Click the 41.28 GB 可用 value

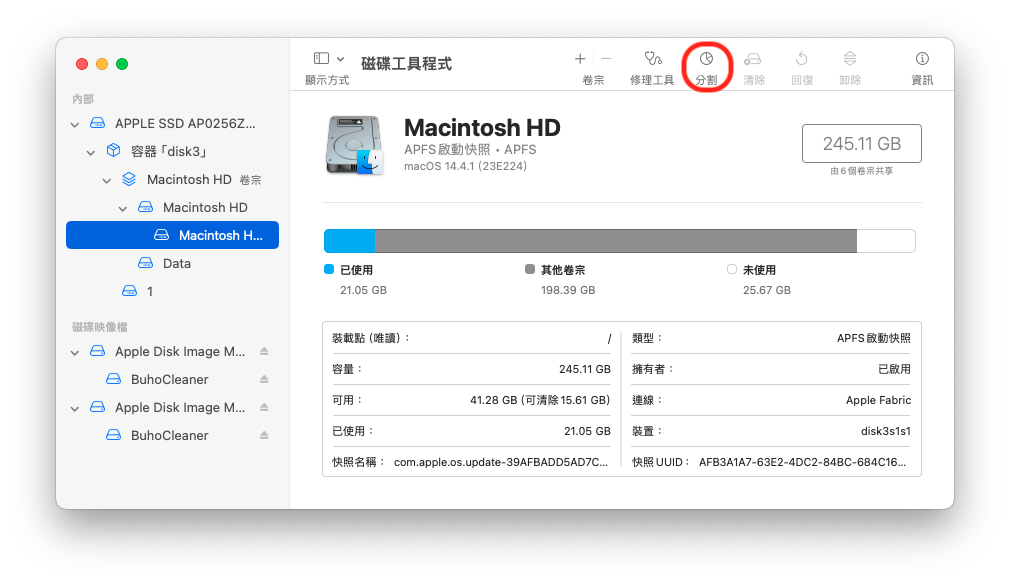[x=540, y=400]
